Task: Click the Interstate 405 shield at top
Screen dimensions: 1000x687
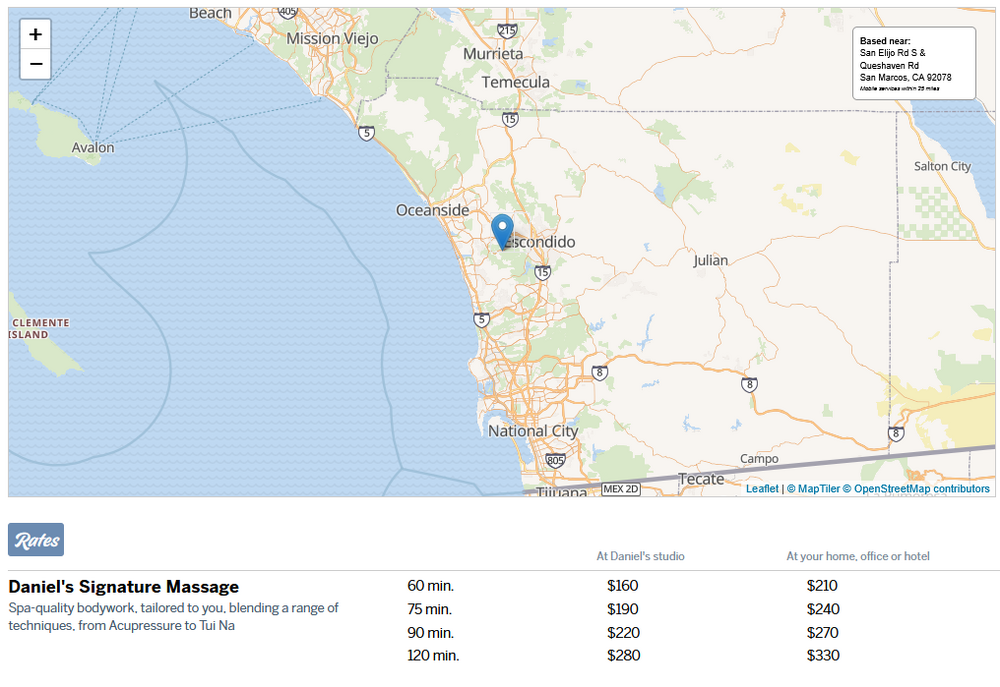Action: point(288,11)
